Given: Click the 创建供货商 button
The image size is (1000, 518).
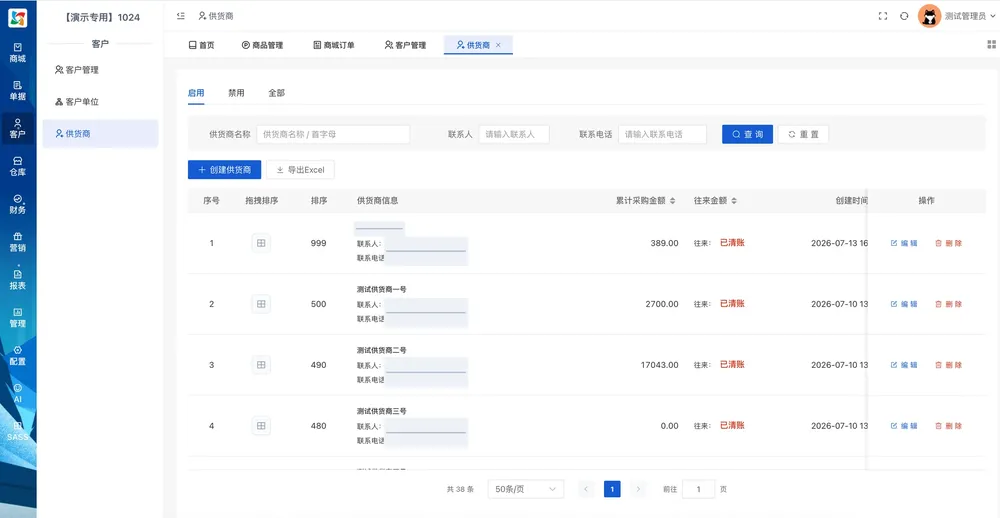Looking at the screenshot, I should coord(224,170).
